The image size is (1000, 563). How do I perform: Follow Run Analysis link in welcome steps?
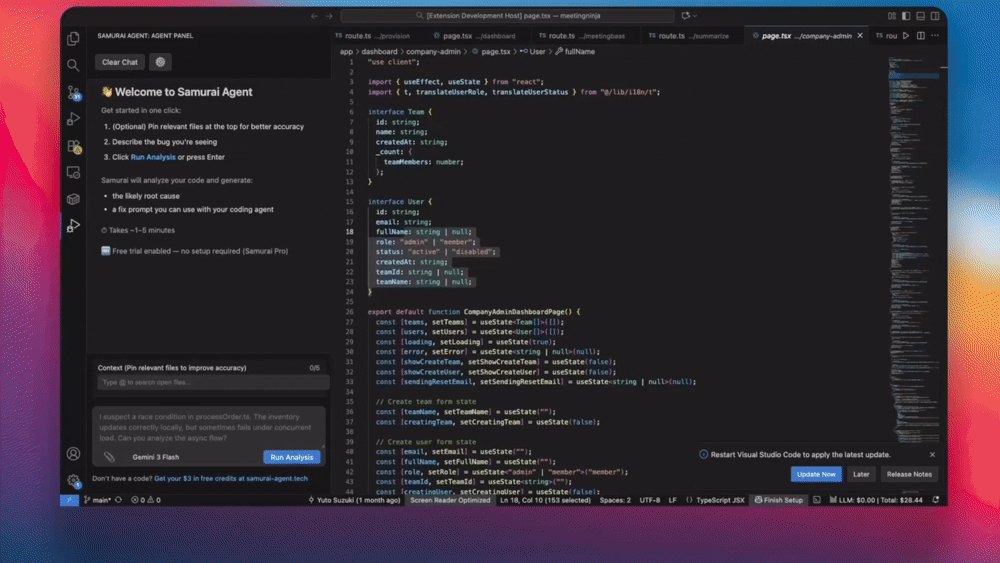[153, 157]
